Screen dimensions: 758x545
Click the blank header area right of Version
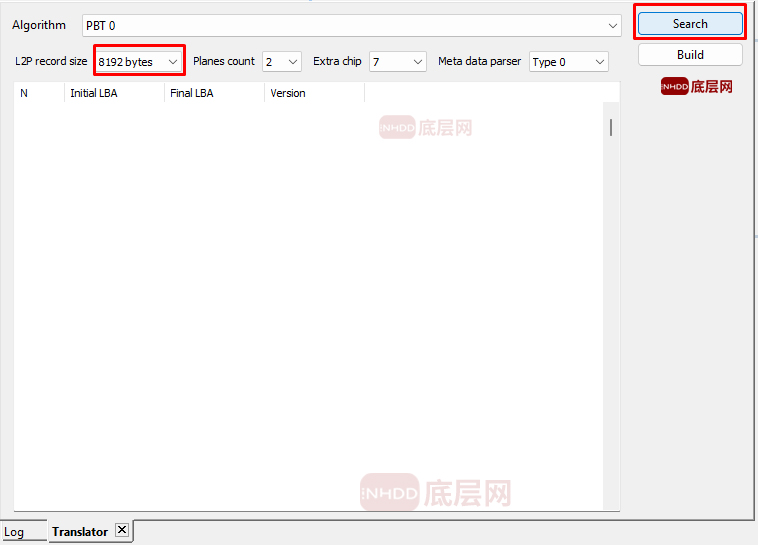click(x=490, y=93)
